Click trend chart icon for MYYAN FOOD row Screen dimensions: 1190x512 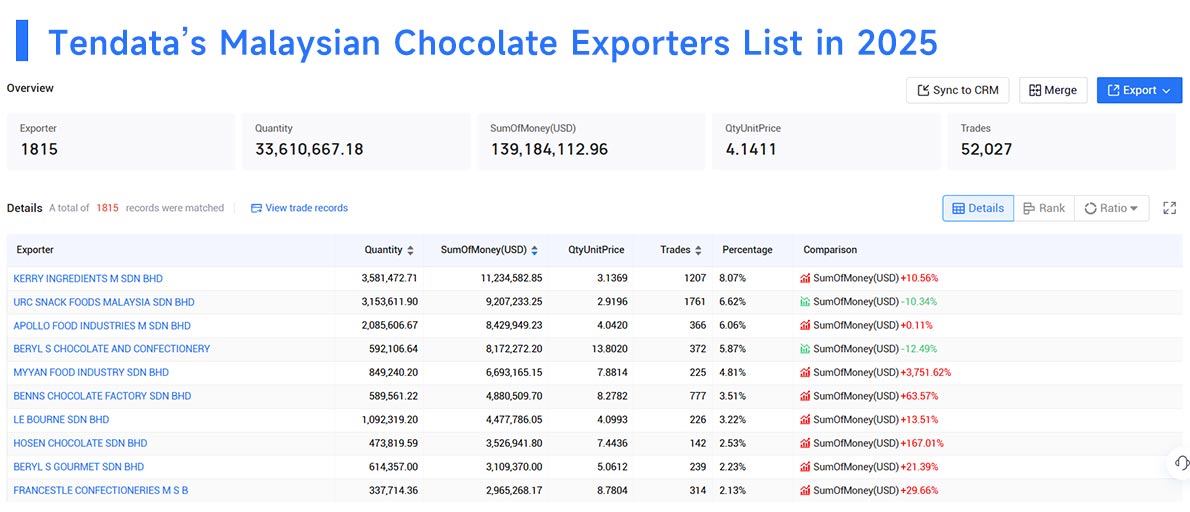[805, 372]
